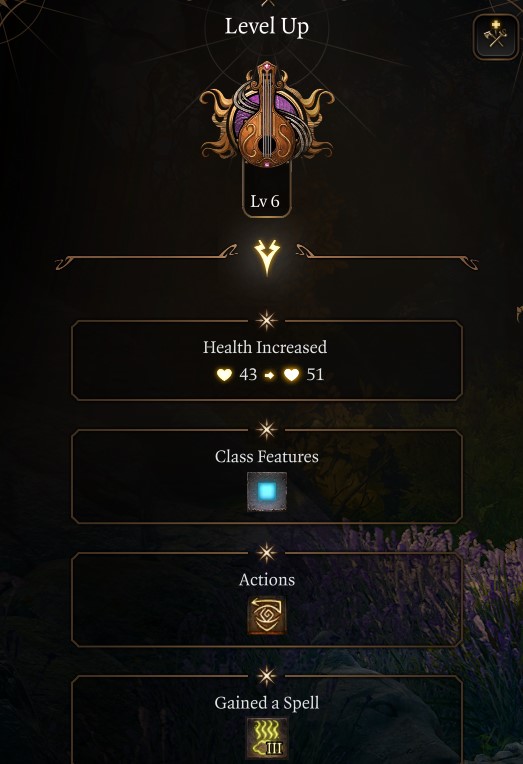Viewport: 523px width, 764px height.
Task: Click the Health Increased heading
Action: coord(265,347)
